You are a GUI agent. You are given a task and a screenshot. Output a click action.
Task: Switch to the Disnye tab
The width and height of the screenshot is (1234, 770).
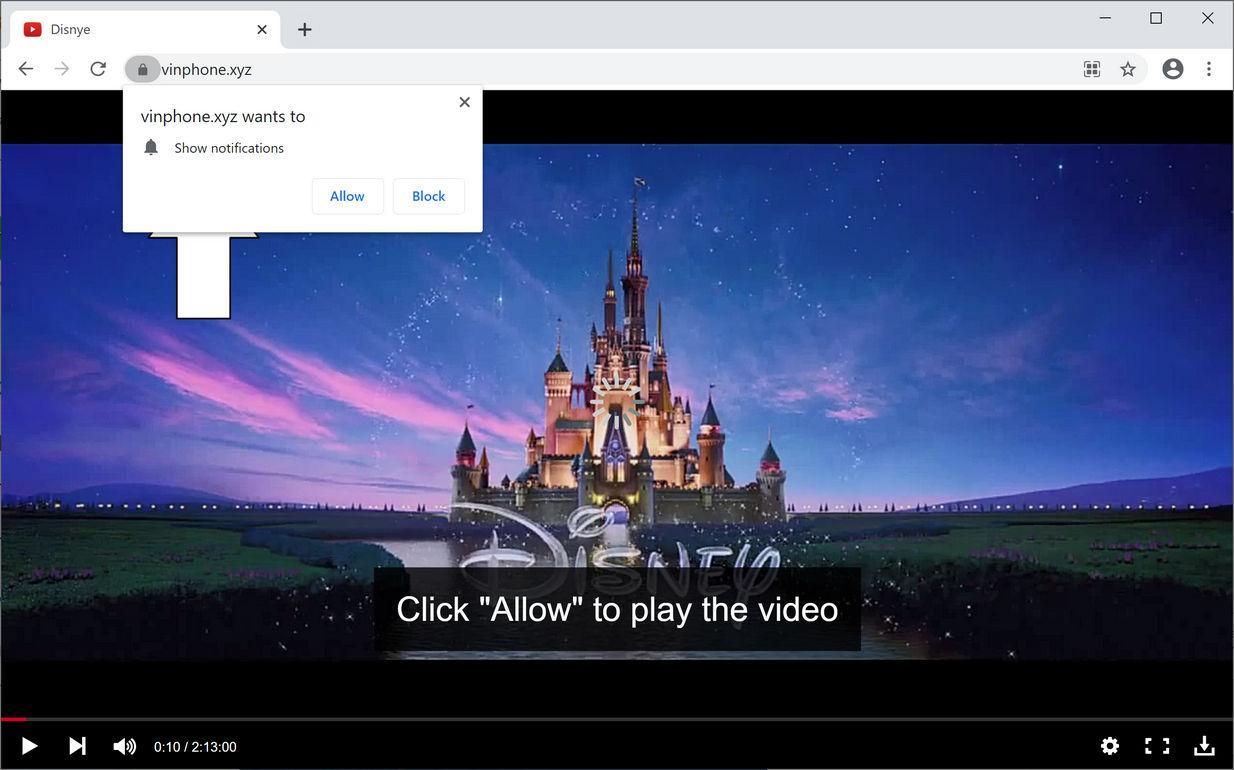[145, 29]
